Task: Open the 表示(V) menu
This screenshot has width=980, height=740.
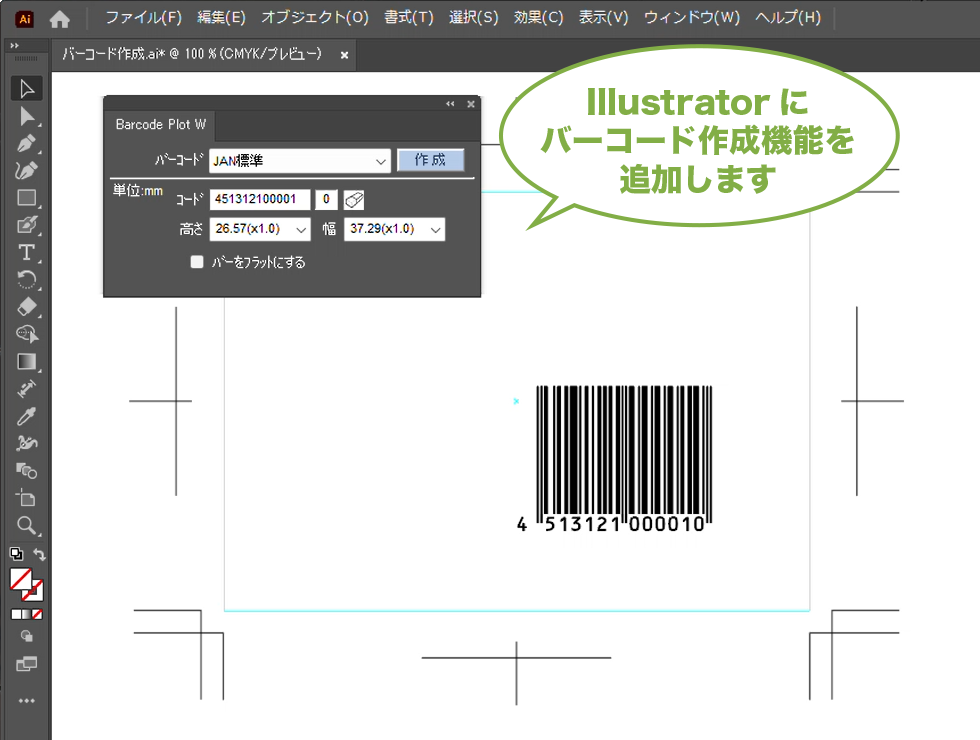Action: pos(603,18)
